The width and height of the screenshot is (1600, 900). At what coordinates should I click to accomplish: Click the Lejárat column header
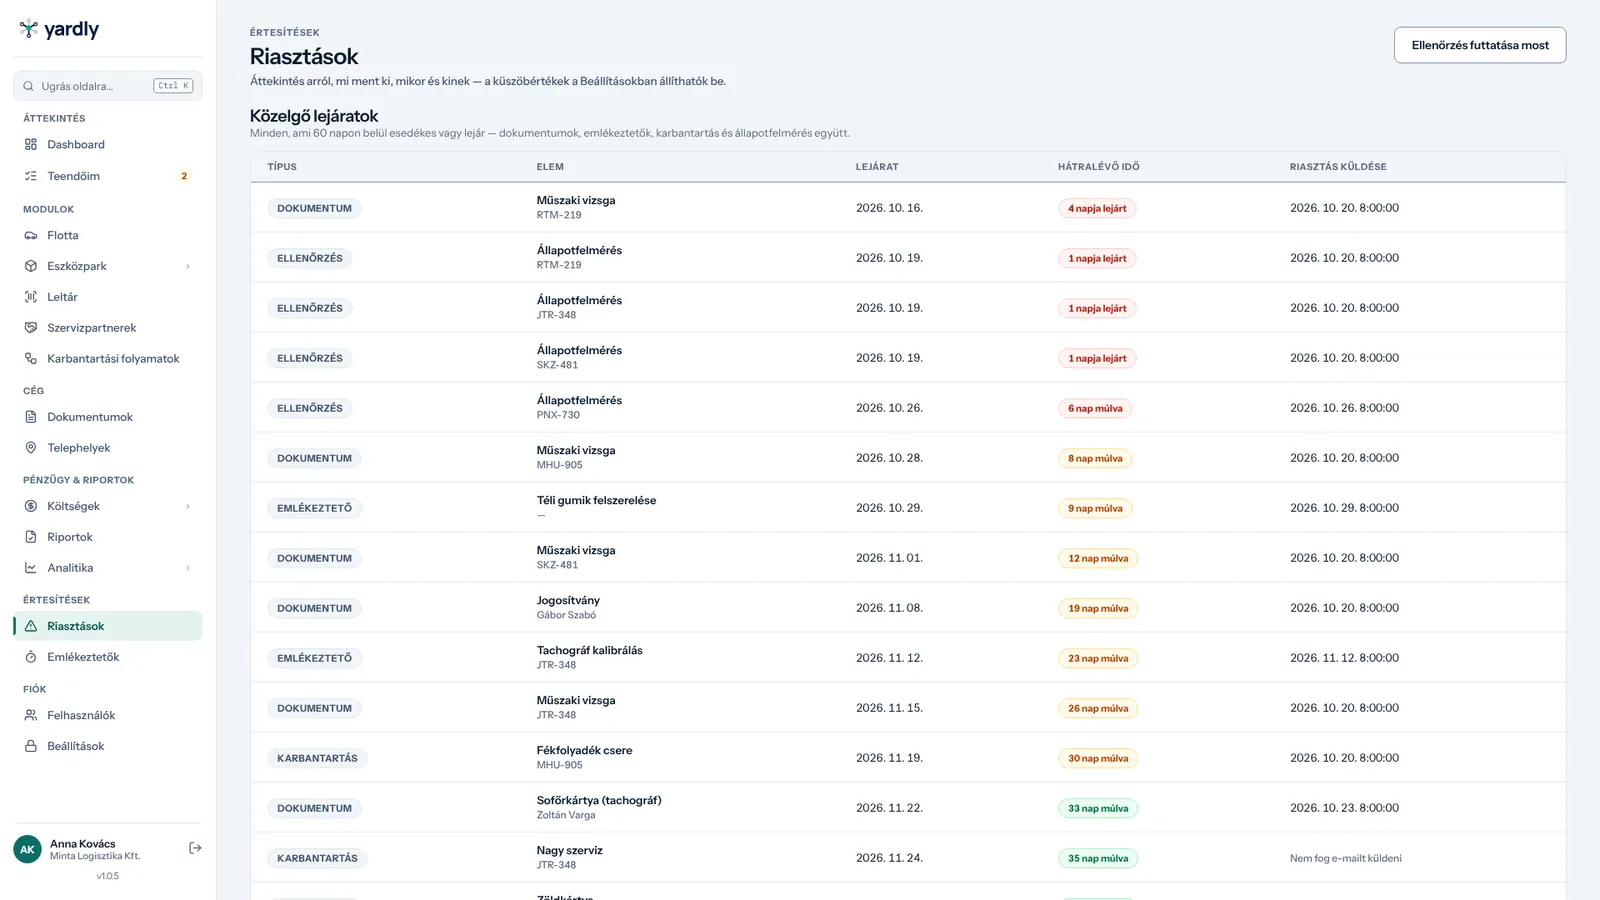coord(877,167)
